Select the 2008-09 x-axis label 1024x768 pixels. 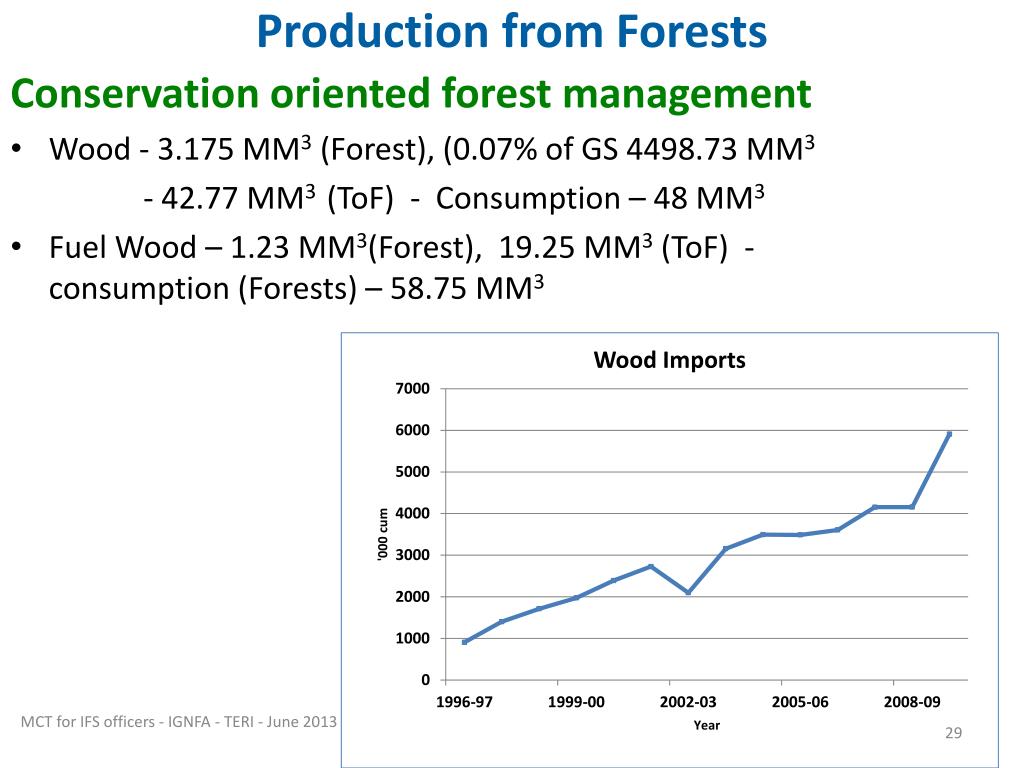tap(912, 702)
